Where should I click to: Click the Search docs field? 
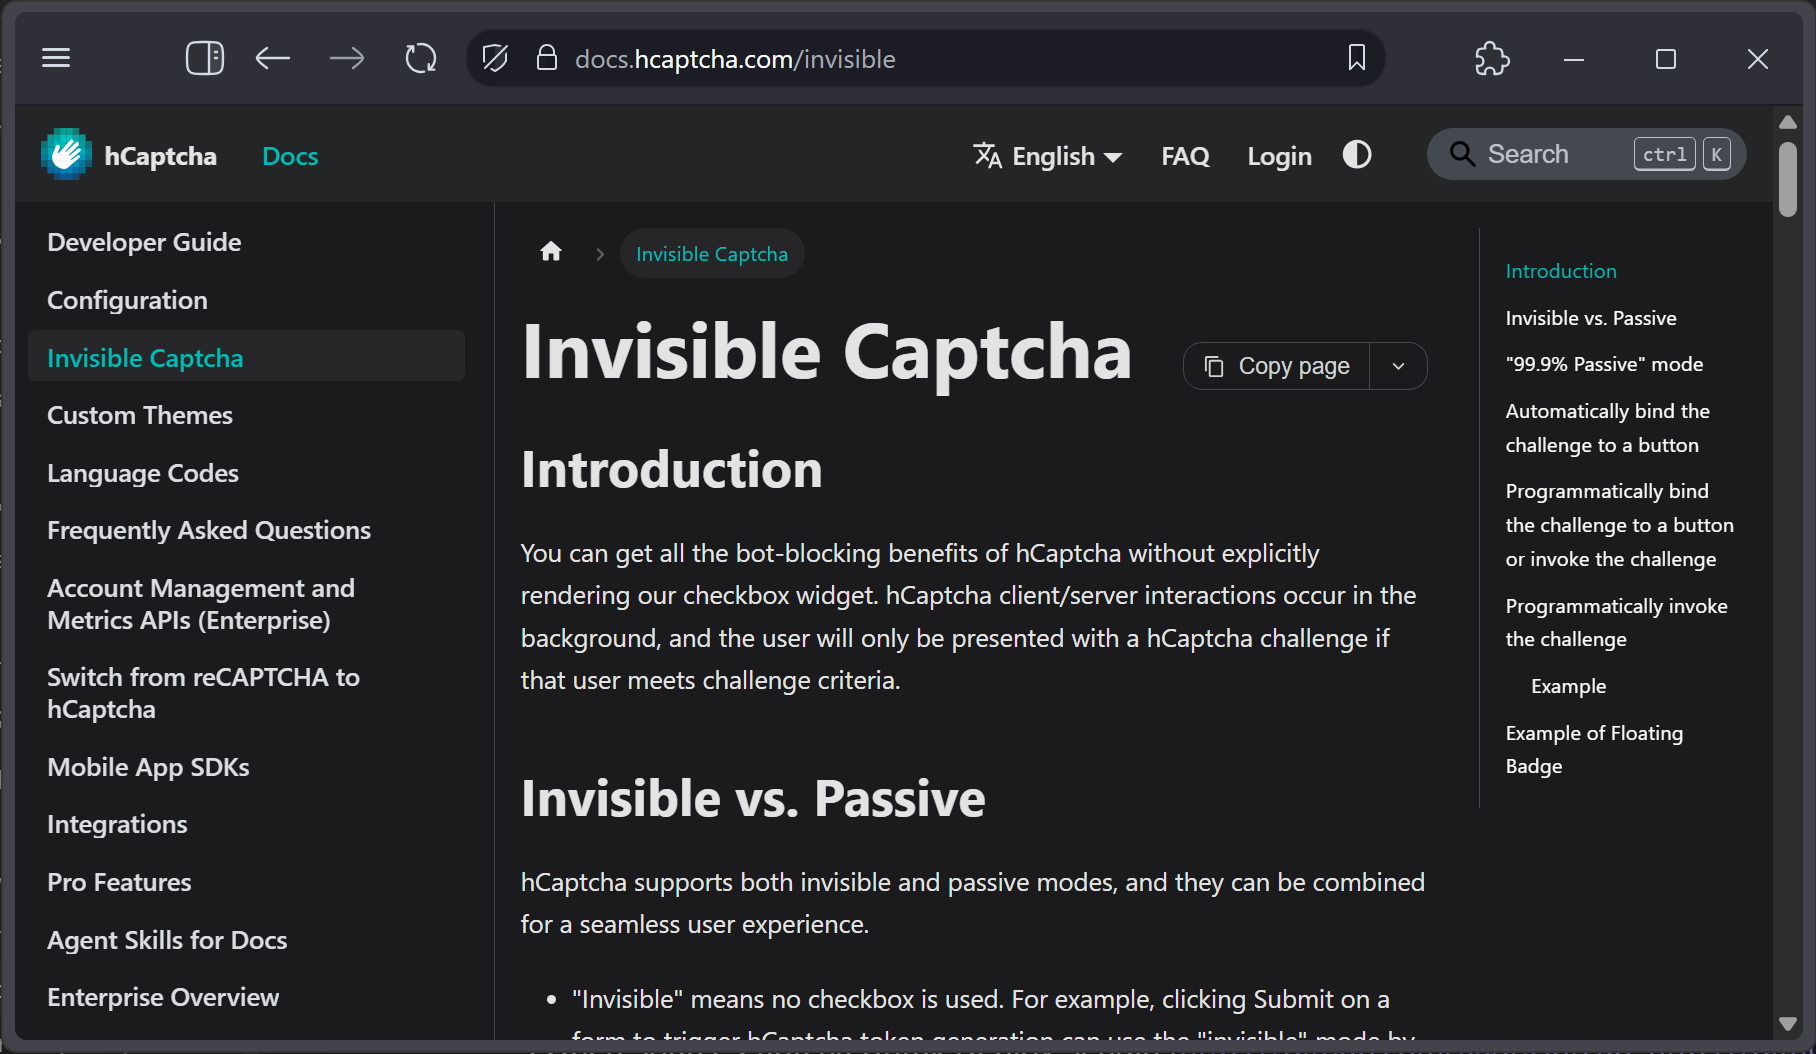[1586, 154]
